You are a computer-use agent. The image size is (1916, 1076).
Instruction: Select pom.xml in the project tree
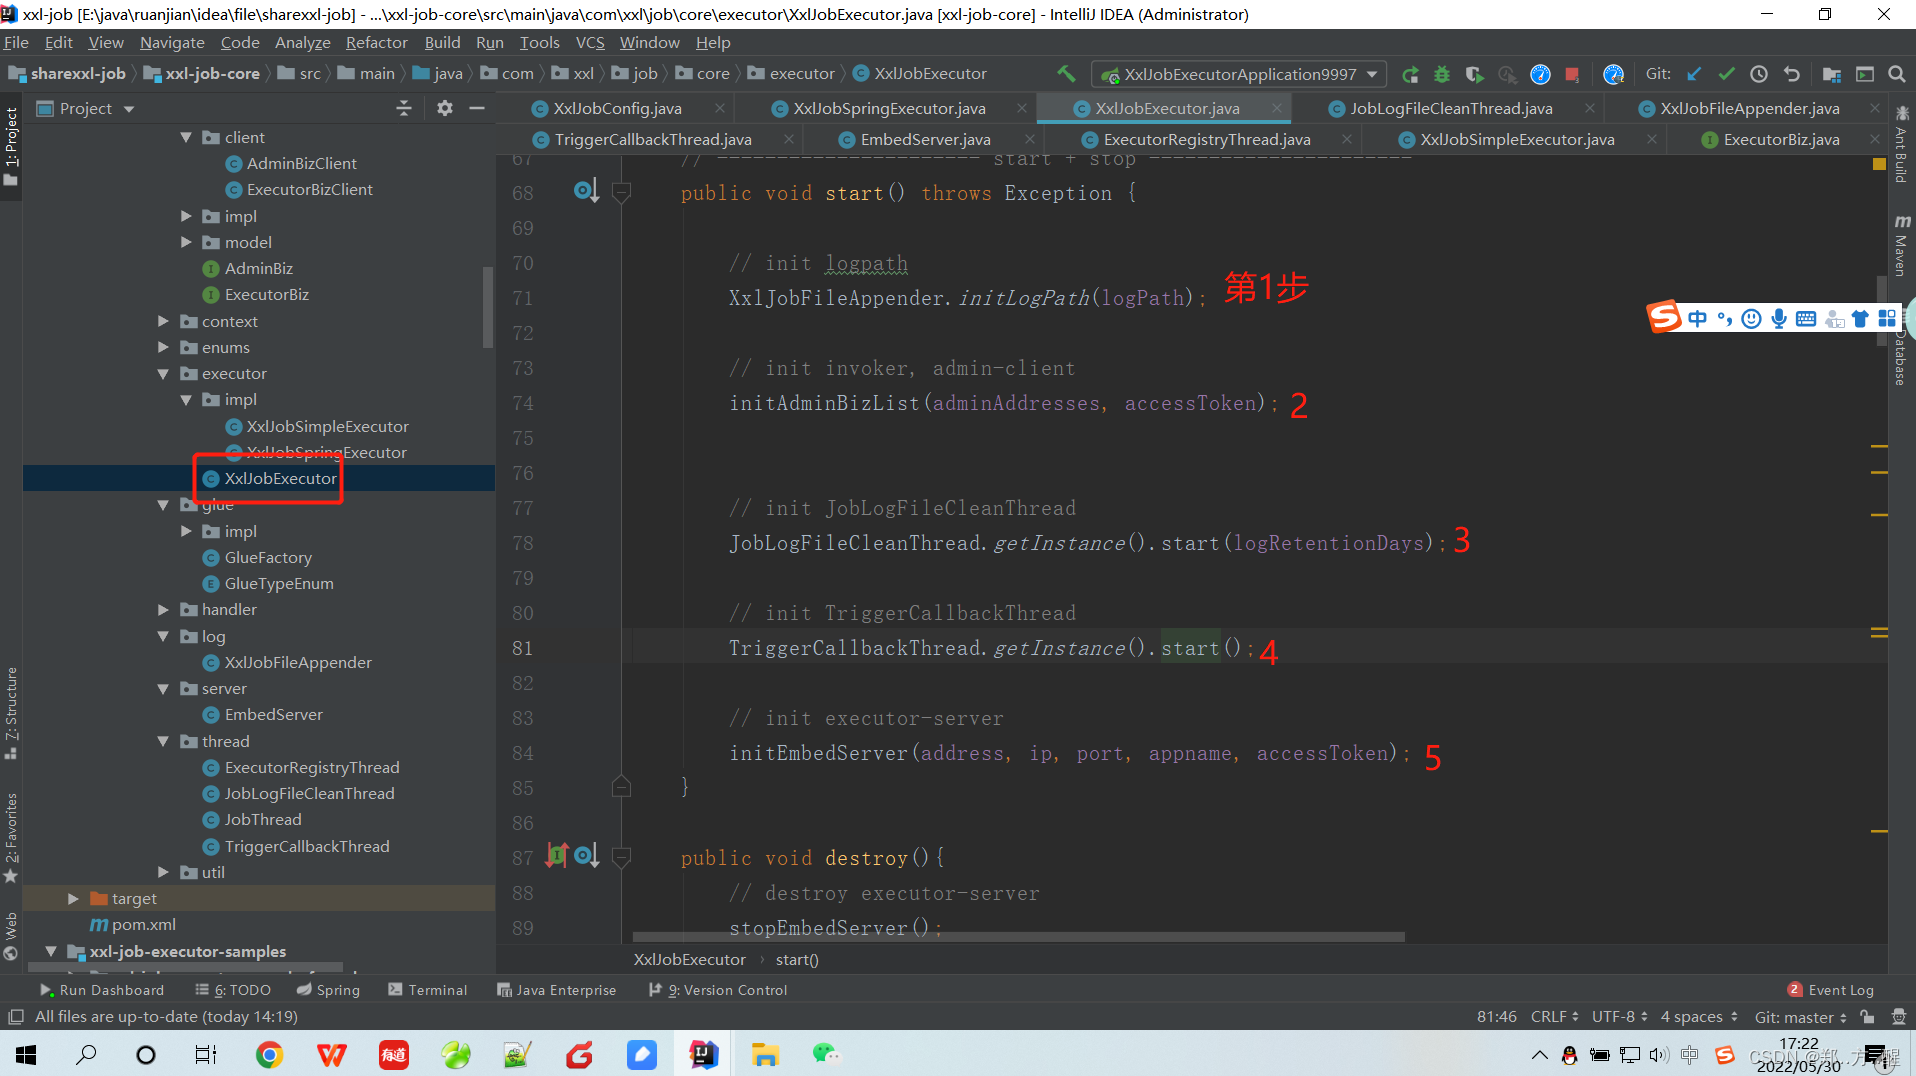(143, 924)
